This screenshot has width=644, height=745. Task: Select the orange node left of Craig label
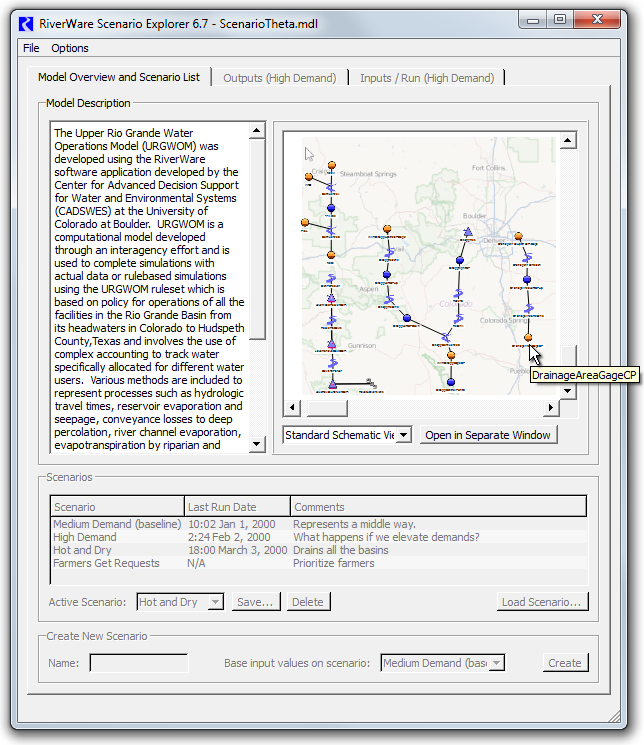tap(308, 177)
